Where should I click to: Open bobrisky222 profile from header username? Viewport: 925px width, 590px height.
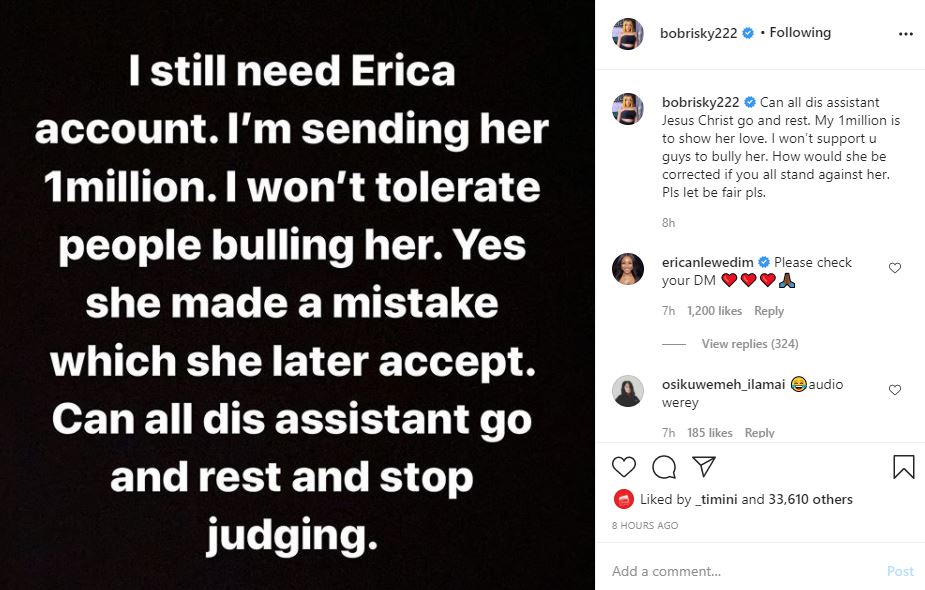pos(698,33)
